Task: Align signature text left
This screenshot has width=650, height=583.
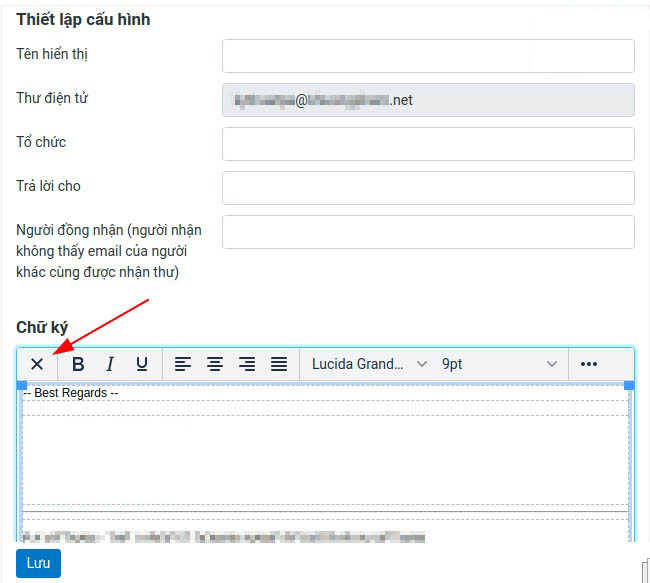Action: [x=182, y=364]
